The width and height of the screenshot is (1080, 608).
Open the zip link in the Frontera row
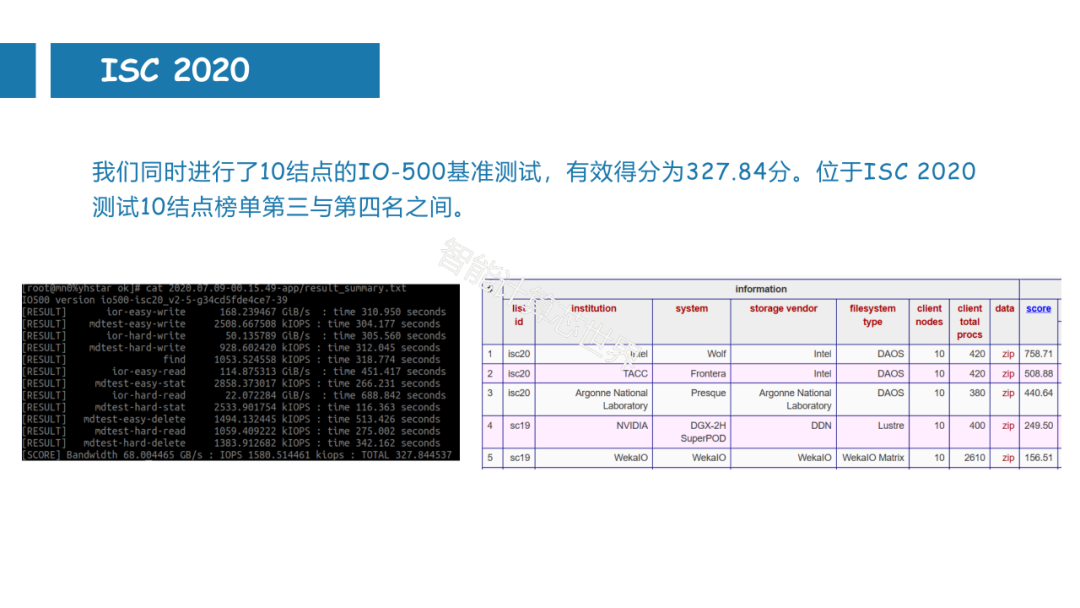click(1008, 374)
